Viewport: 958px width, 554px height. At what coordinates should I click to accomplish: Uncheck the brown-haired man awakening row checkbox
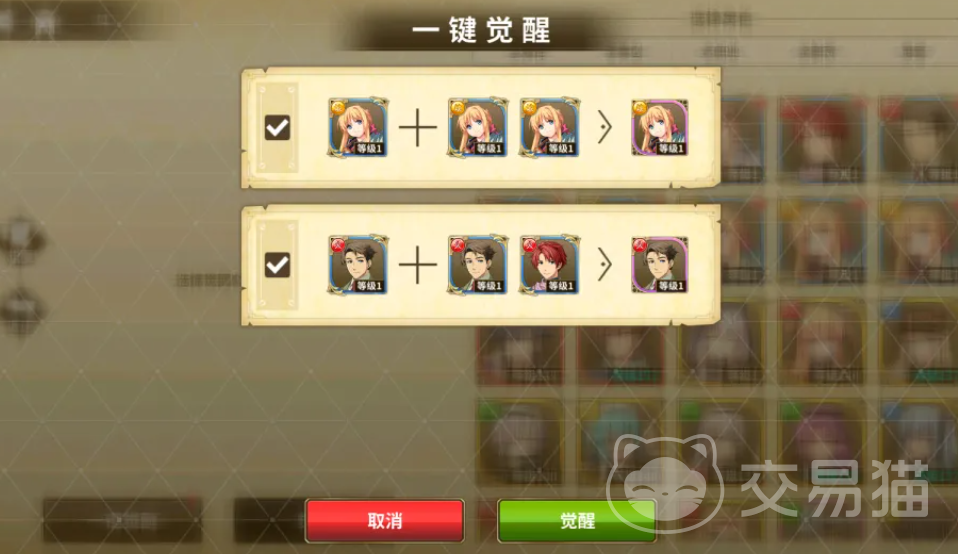pyautogui.click(x=277, y=265)
